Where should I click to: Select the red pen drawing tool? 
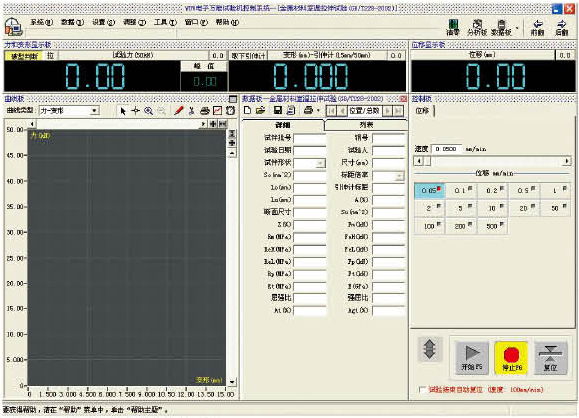tap(179, 110)
